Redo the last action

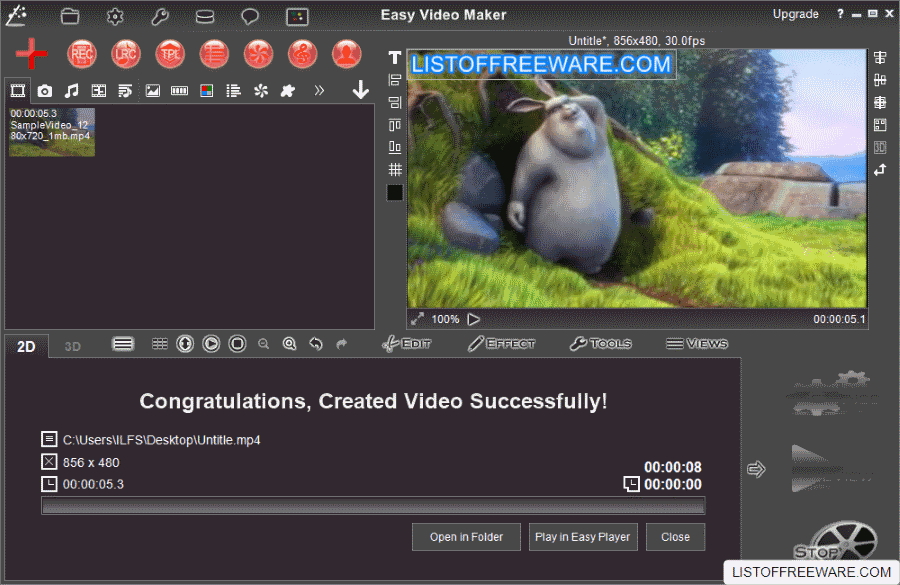[x=342, y=344]
